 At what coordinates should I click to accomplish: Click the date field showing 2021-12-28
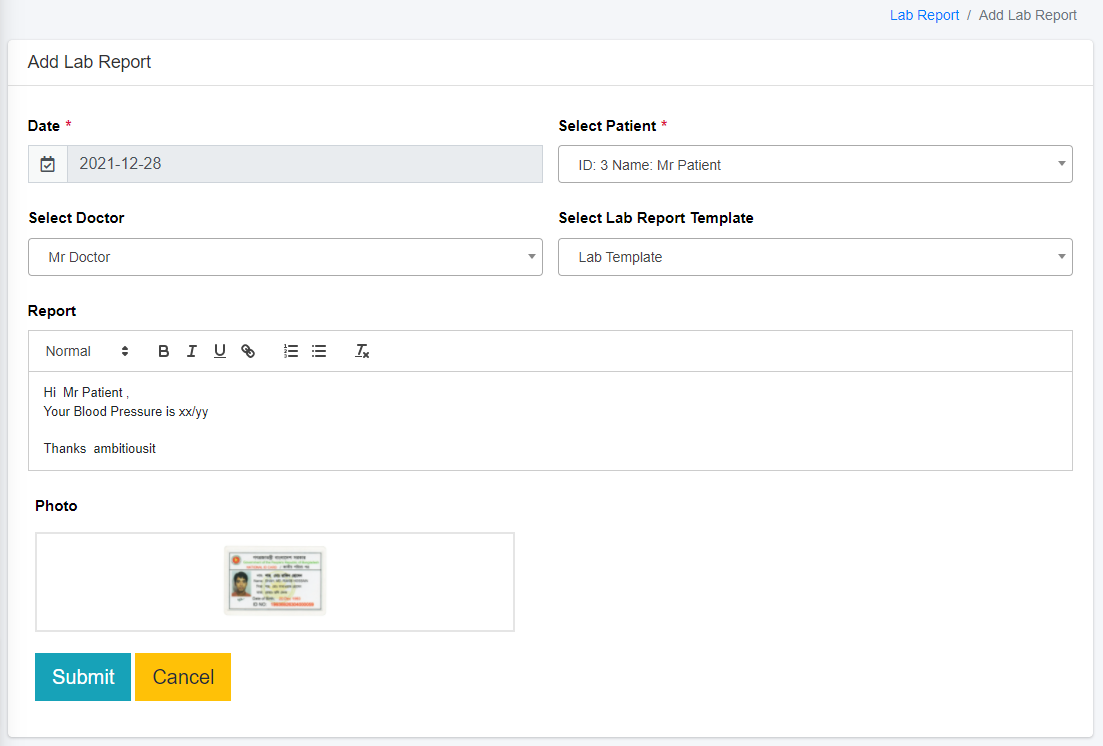(304, 164)
